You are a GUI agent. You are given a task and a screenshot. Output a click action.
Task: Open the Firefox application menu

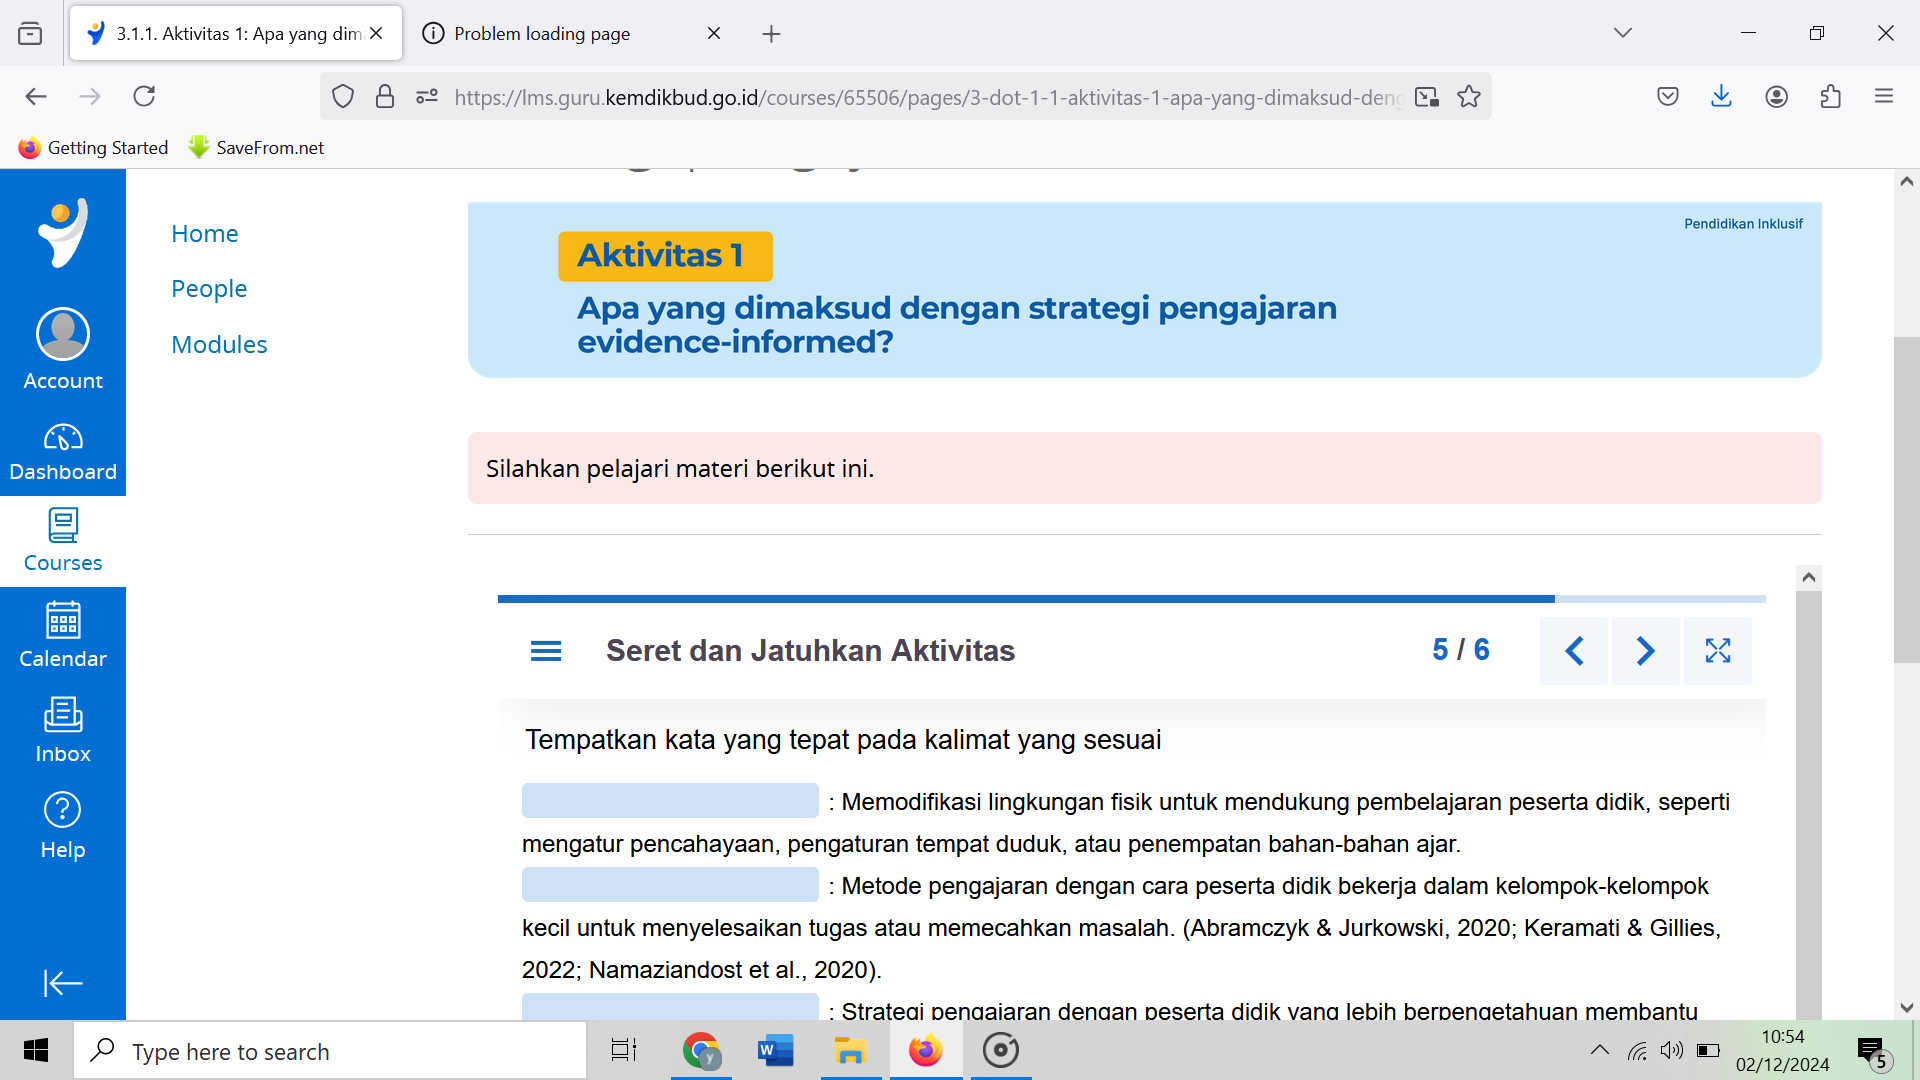(x=1884, y=96)
